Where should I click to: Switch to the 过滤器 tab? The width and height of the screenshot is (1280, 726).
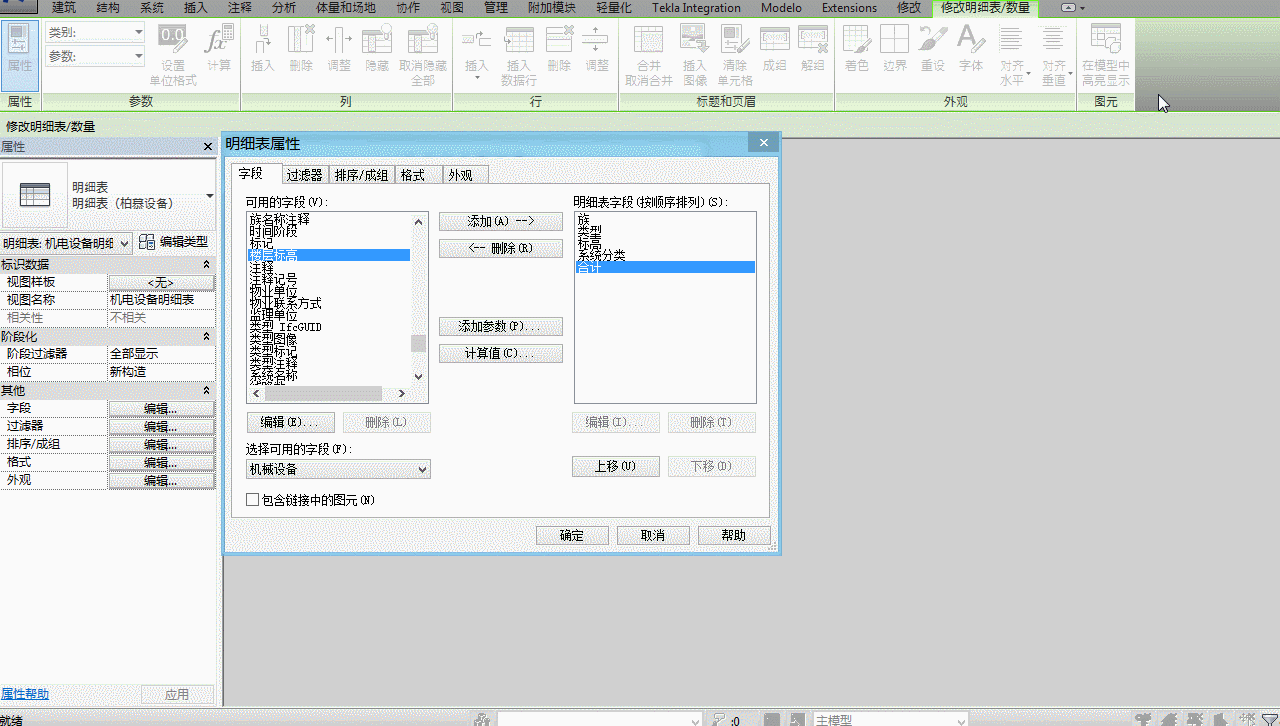pyautogui.click(x=305, y=175)
